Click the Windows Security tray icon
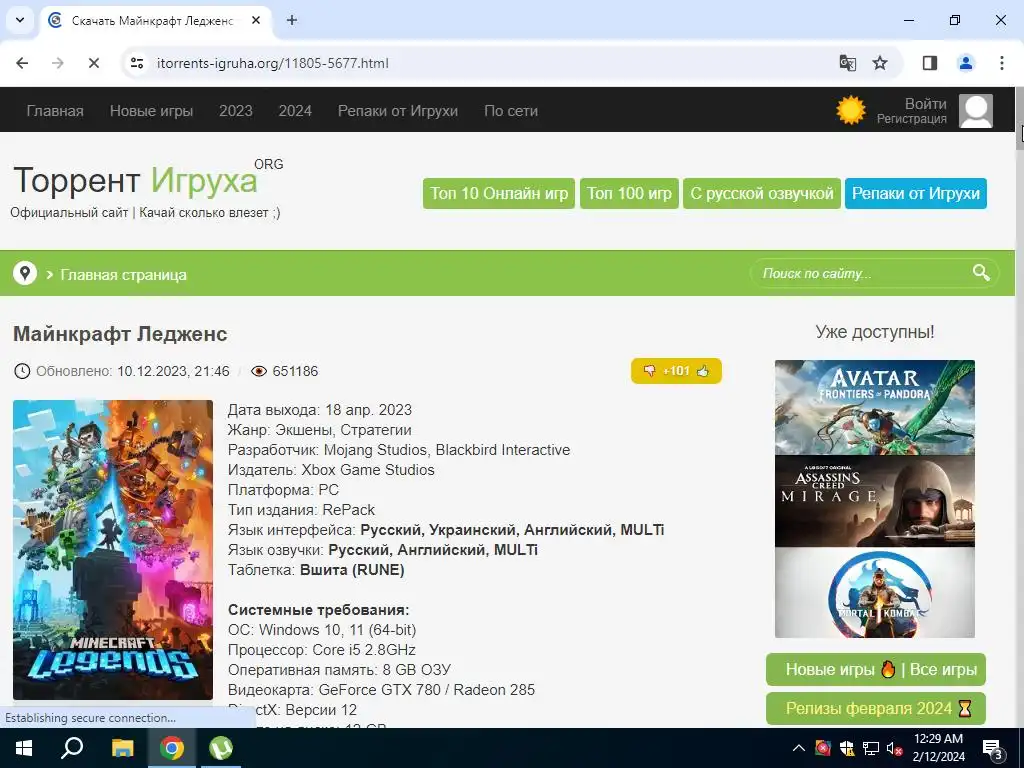The height and width of the screenshot is (768, 1024). click(x=847, y=748)
